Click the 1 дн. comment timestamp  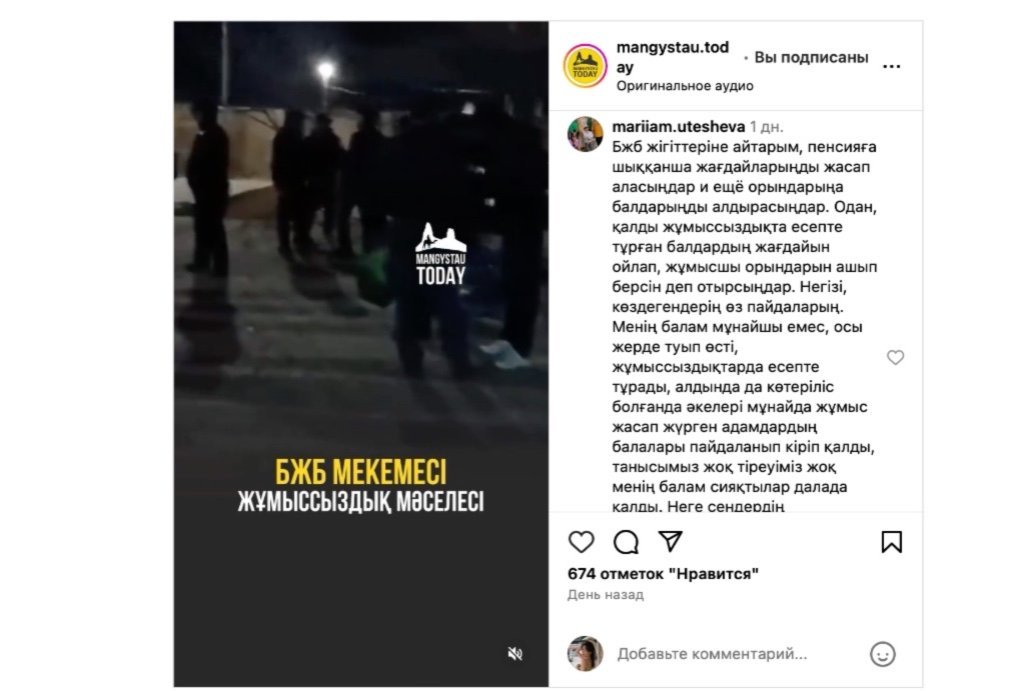coord(766,126)
